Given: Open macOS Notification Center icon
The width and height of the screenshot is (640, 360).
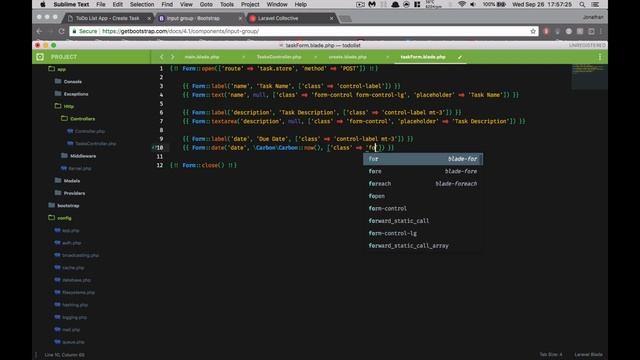Looking at the screenshot, I should point(596,4).
